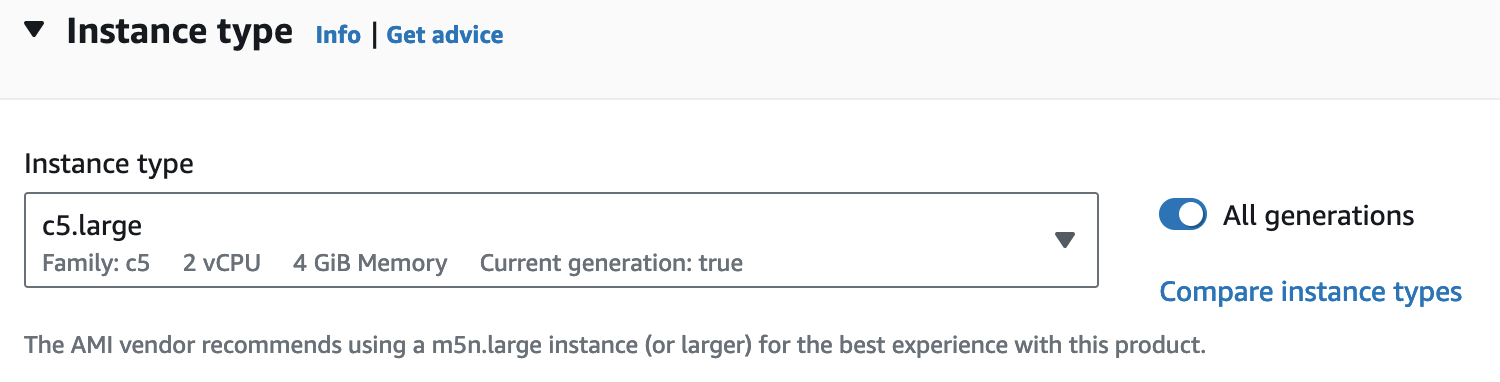This screenshot has height=382, width=1500.
Task: Click the 2 vCPU detail in selector
Action: pyautogui.click(x=222, y=264)
